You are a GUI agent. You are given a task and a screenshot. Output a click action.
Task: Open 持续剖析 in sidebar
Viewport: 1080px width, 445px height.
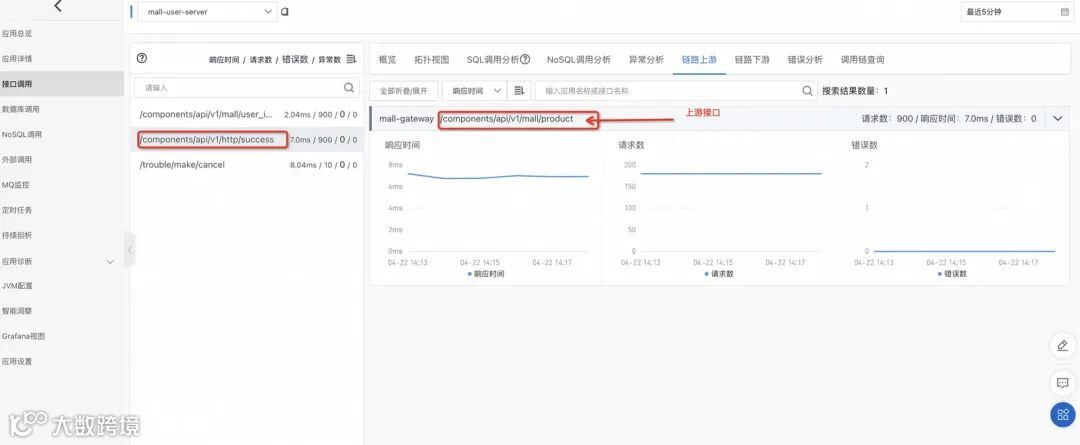point(17,235)
